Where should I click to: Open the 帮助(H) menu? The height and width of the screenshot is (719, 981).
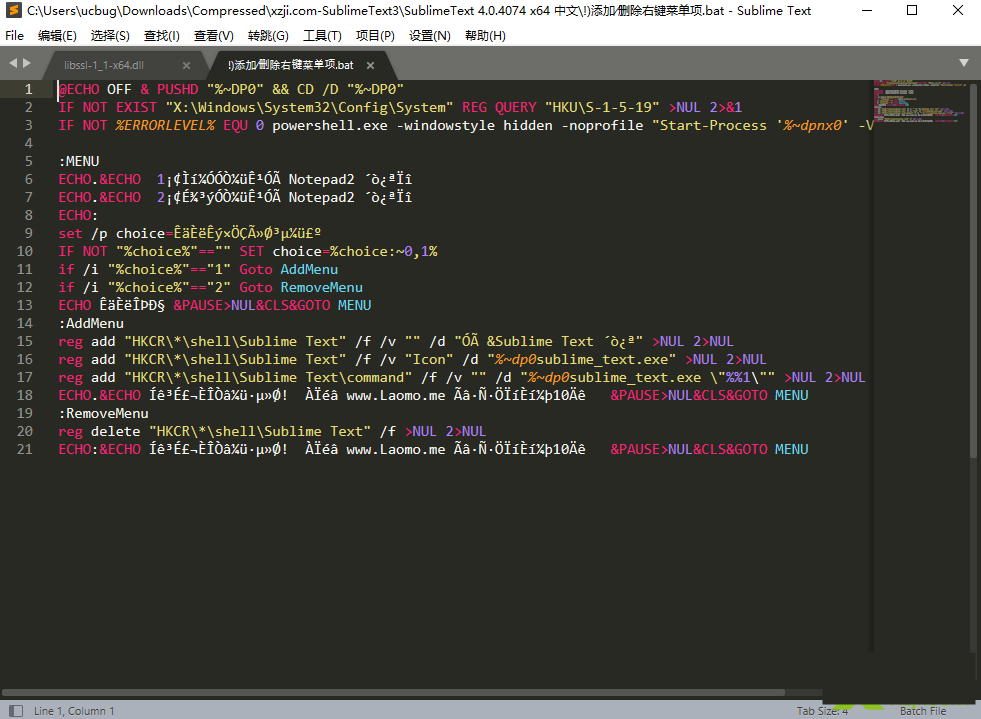point(485,36)
